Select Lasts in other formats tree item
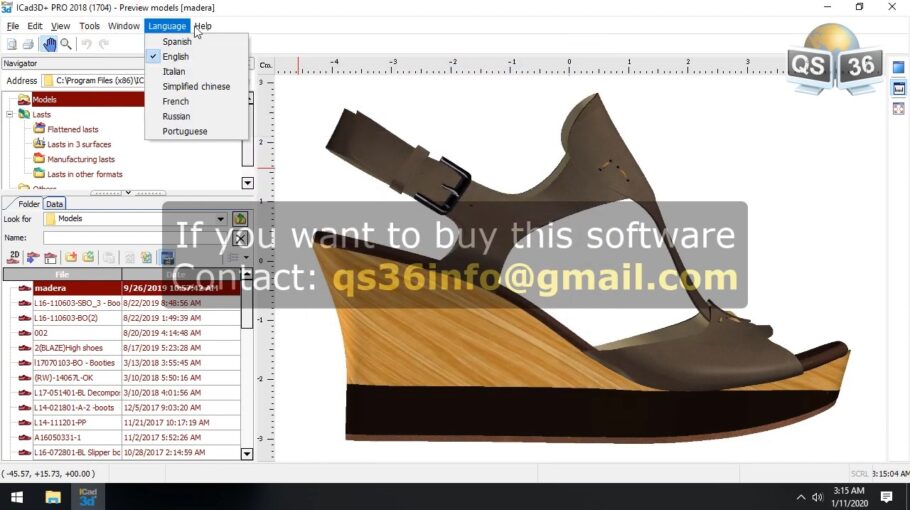The height and width of the screenshot is (510, 910). pyautogui.click(x=85, y=175)
